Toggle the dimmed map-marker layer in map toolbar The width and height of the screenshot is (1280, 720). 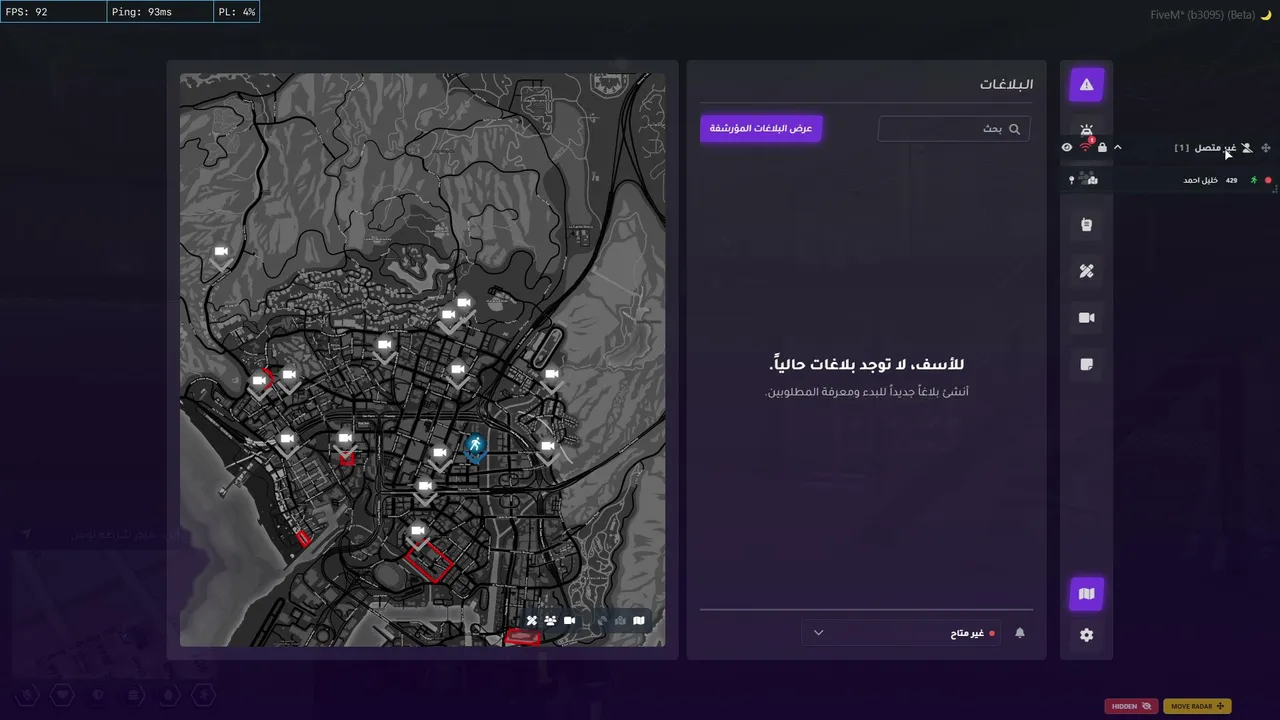620,621
